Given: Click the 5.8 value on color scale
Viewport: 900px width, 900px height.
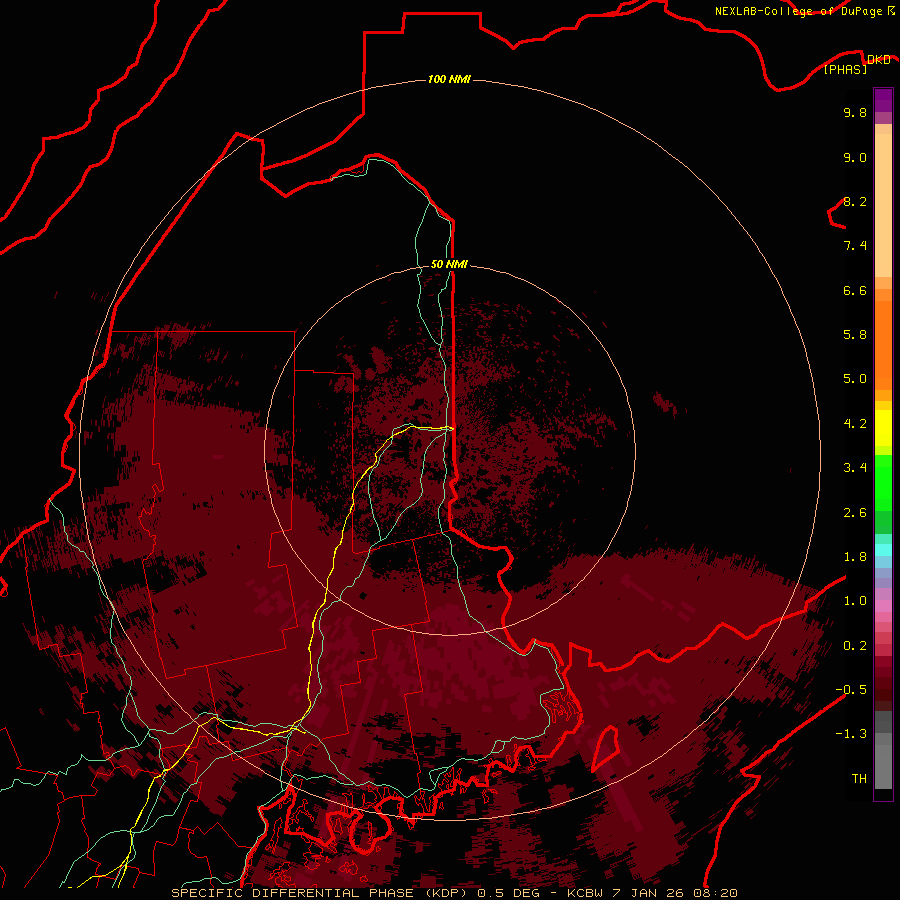Looking at the screenshot, I should click(x=855, y=334).
